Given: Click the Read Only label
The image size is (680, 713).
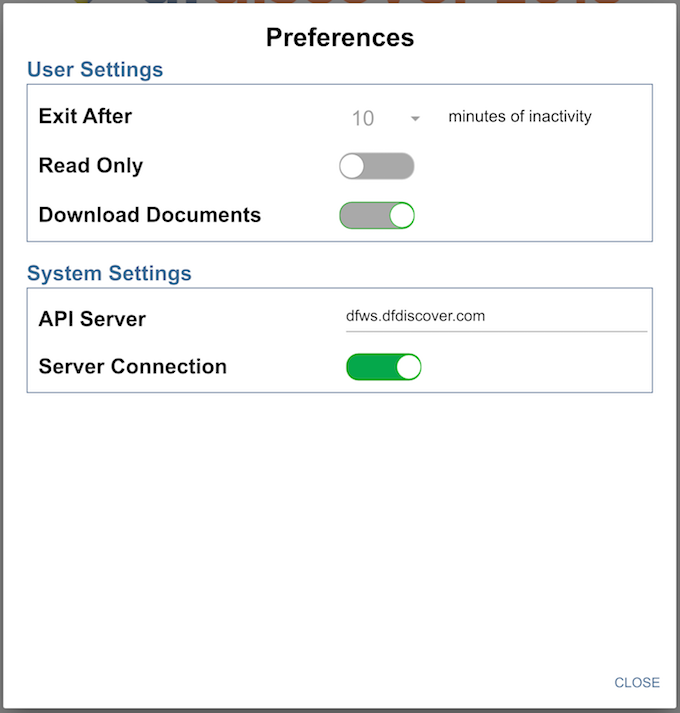Looking at the screenshot, I should click(91, 166).
